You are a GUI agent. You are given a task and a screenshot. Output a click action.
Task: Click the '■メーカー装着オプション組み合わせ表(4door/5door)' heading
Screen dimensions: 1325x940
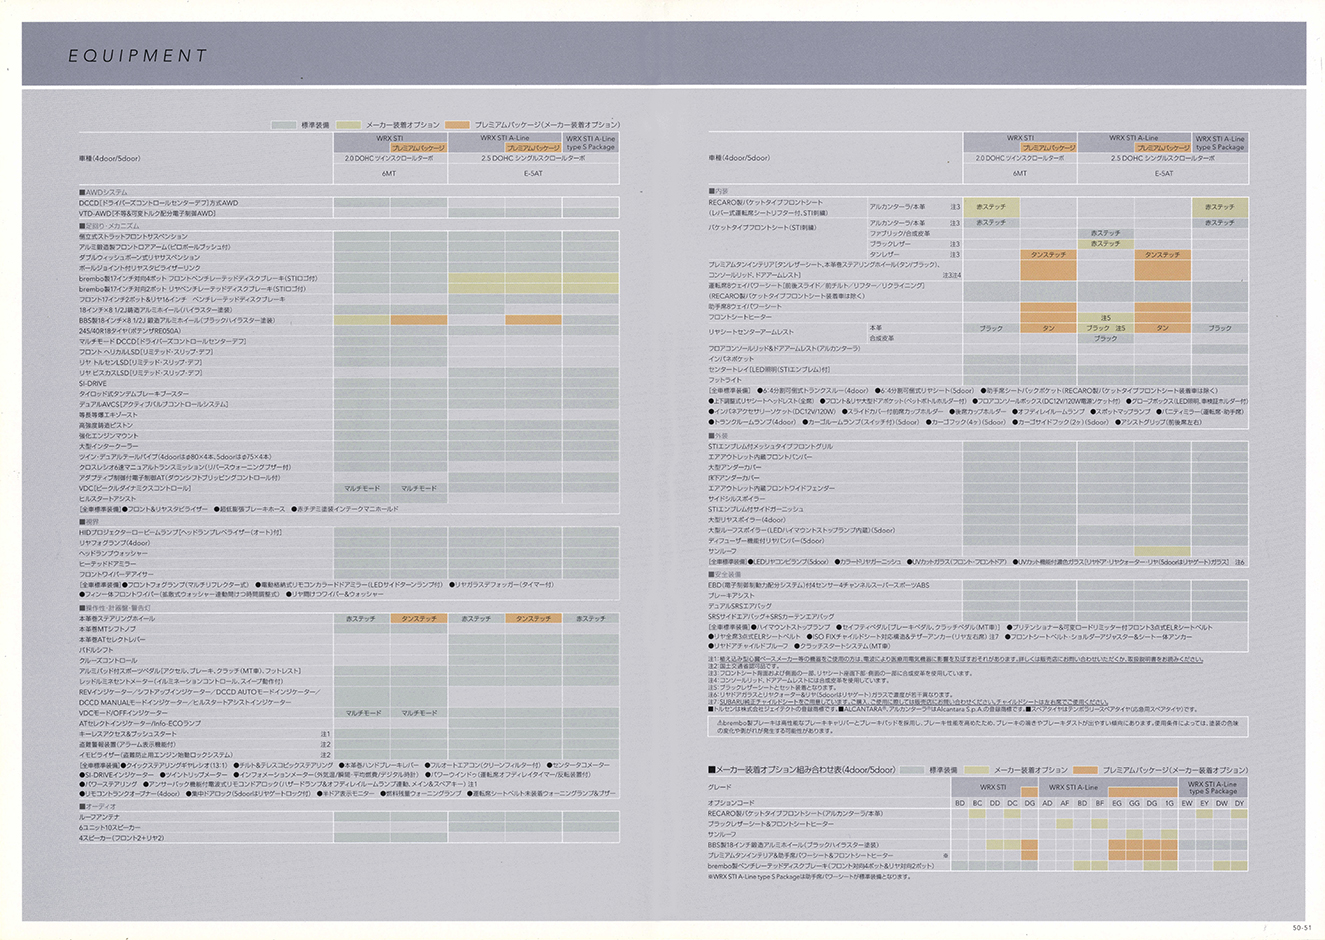click(800, 770)
